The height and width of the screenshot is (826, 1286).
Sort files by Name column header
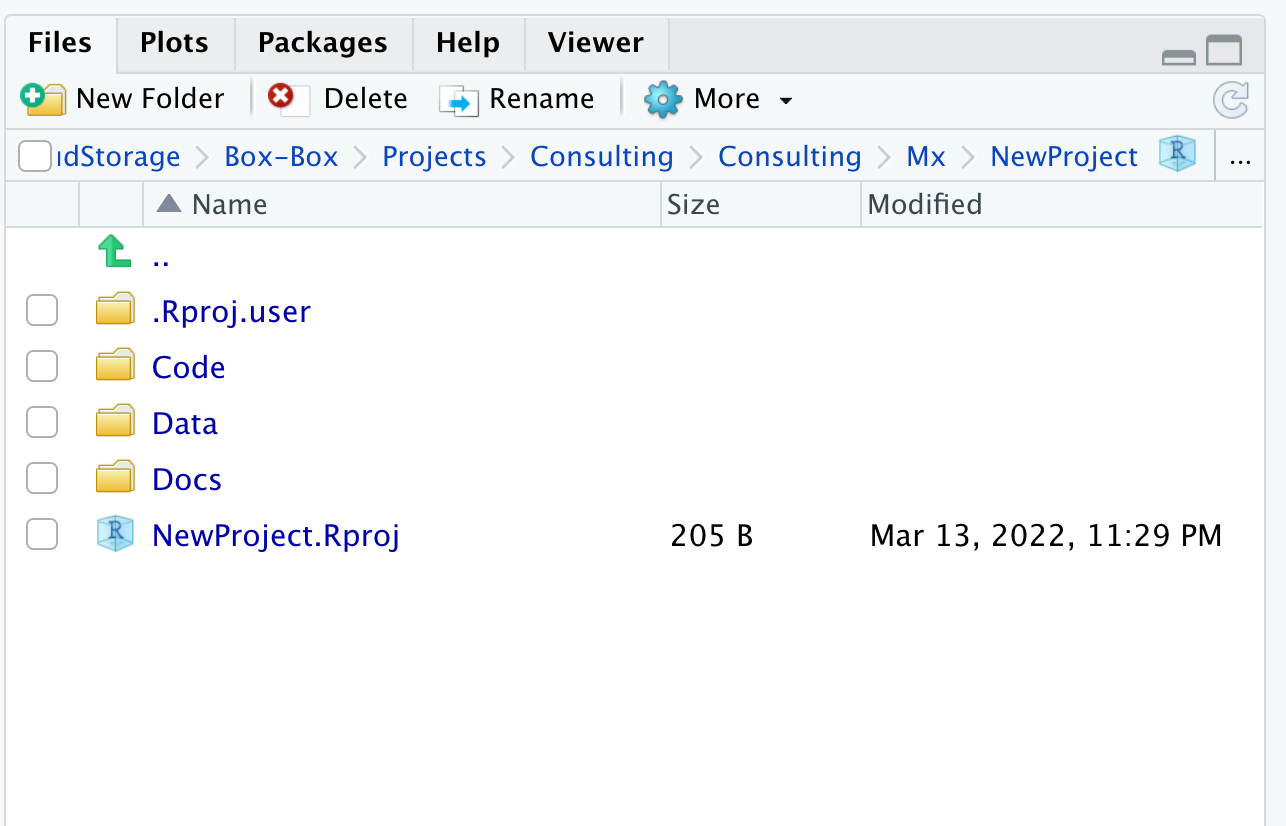[229, 205]
